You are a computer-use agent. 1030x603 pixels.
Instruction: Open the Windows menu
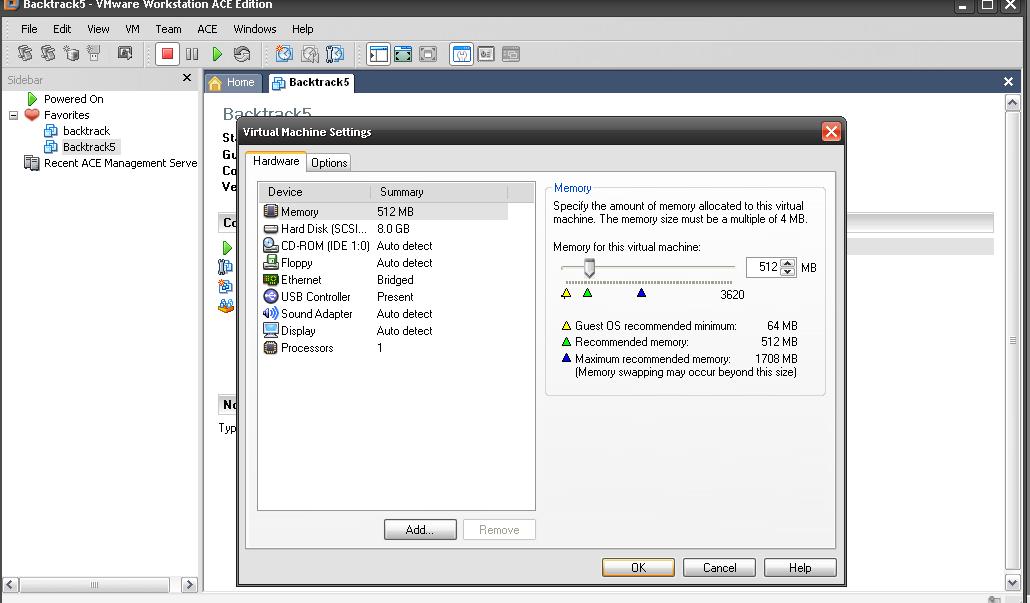click(x=255, y=29)
